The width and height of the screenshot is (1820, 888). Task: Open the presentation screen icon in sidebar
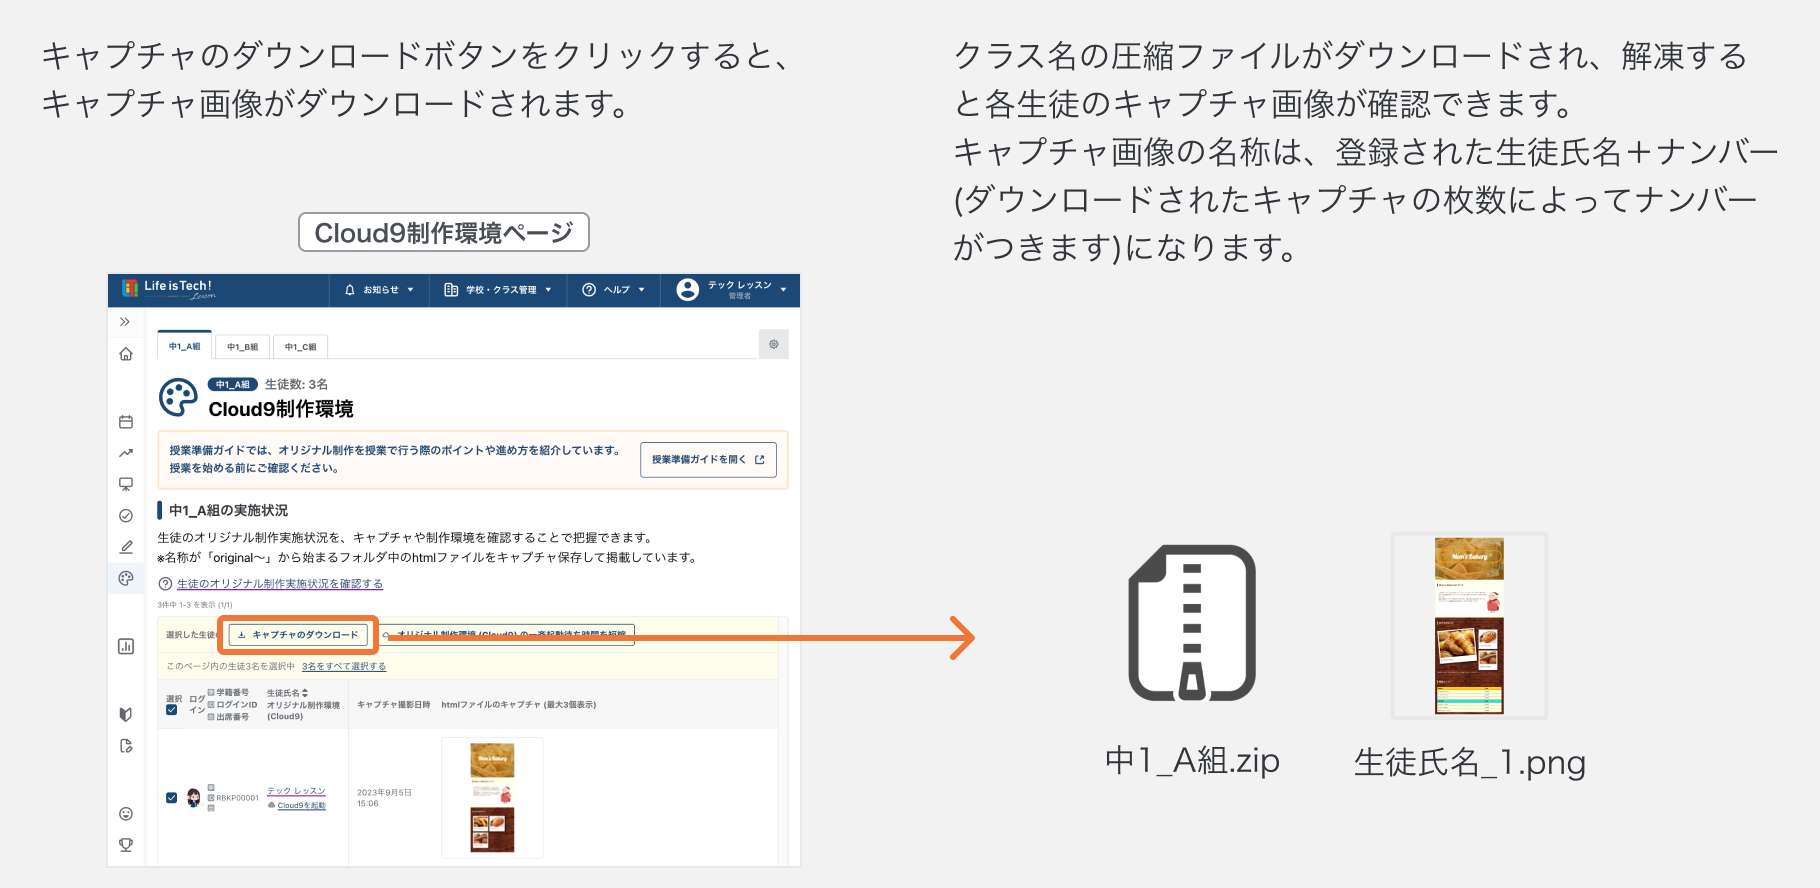click(x=126, y=484)
